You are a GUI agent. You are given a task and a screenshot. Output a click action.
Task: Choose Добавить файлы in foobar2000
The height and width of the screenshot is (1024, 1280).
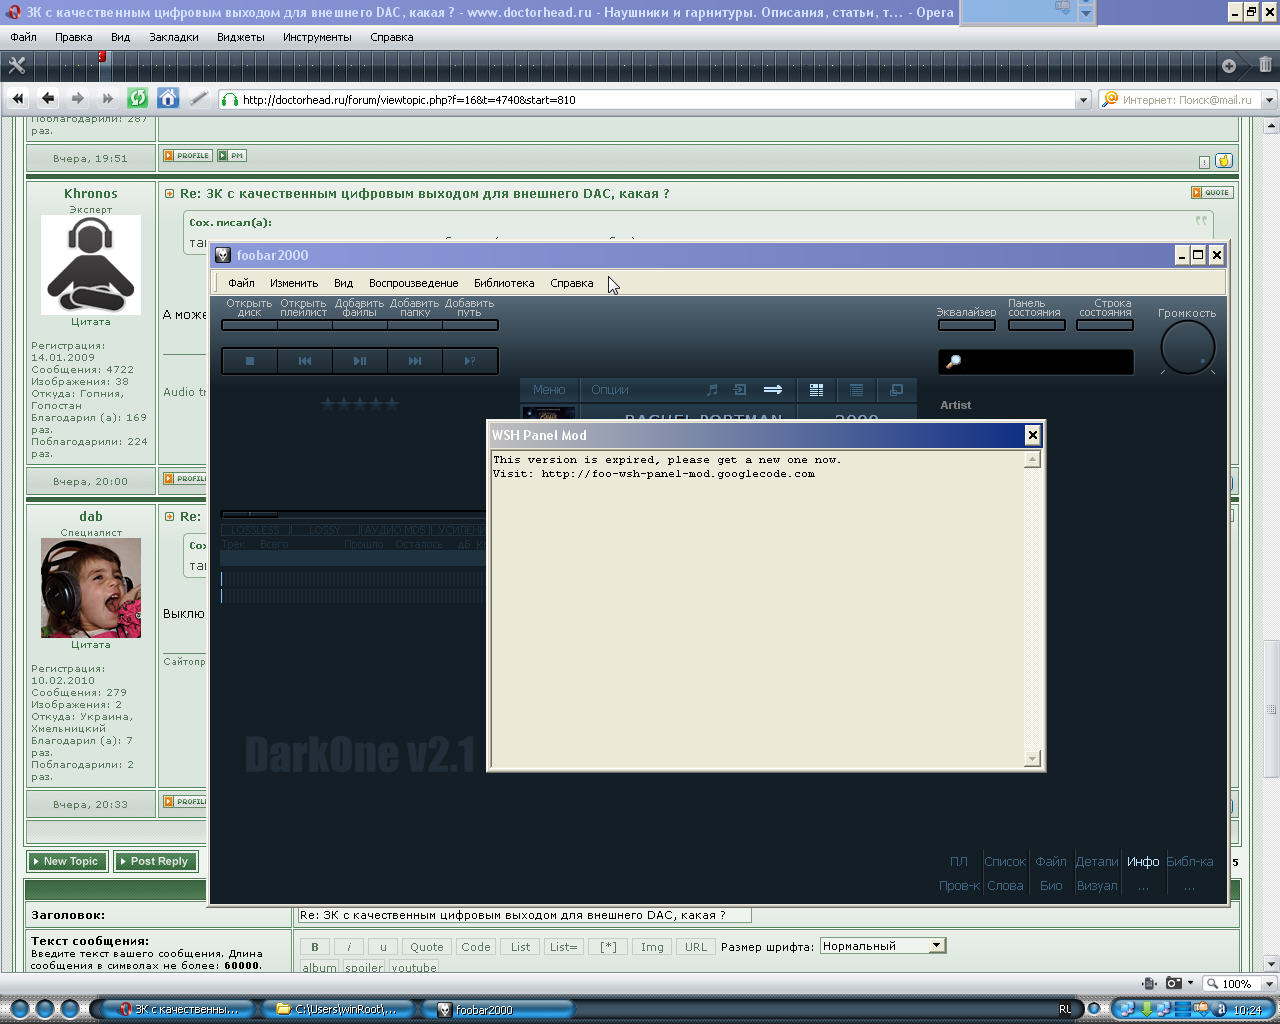359,313
